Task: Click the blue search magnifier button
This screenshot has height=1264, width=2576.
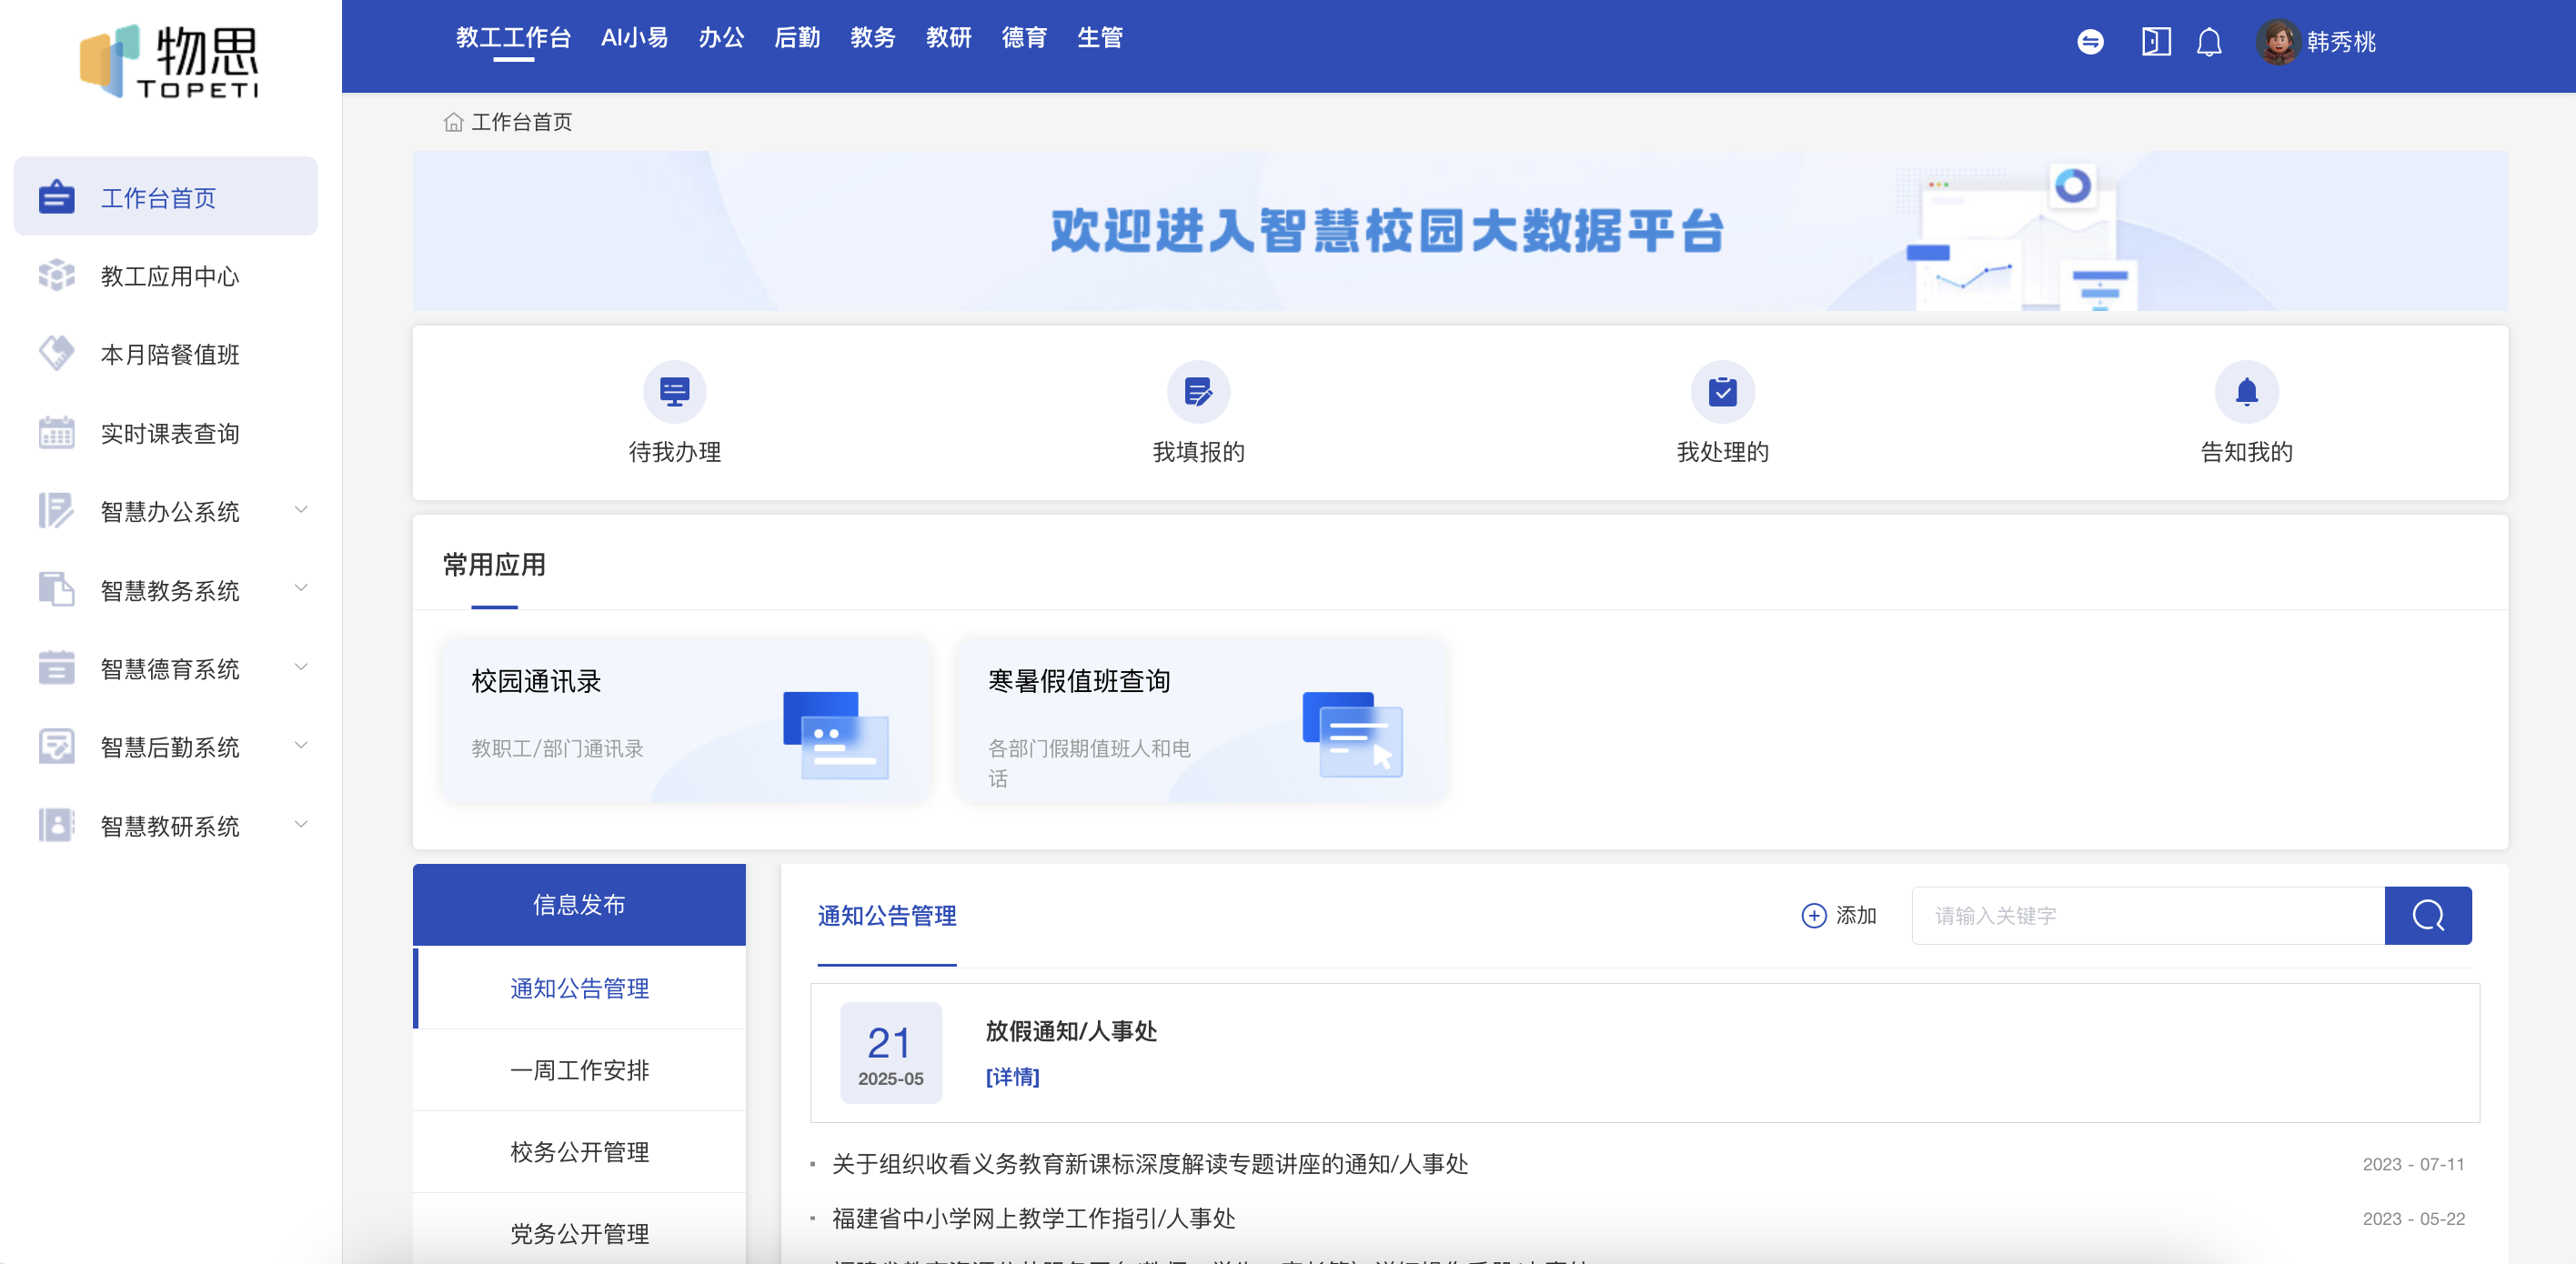Action: tap(2428, 915)
